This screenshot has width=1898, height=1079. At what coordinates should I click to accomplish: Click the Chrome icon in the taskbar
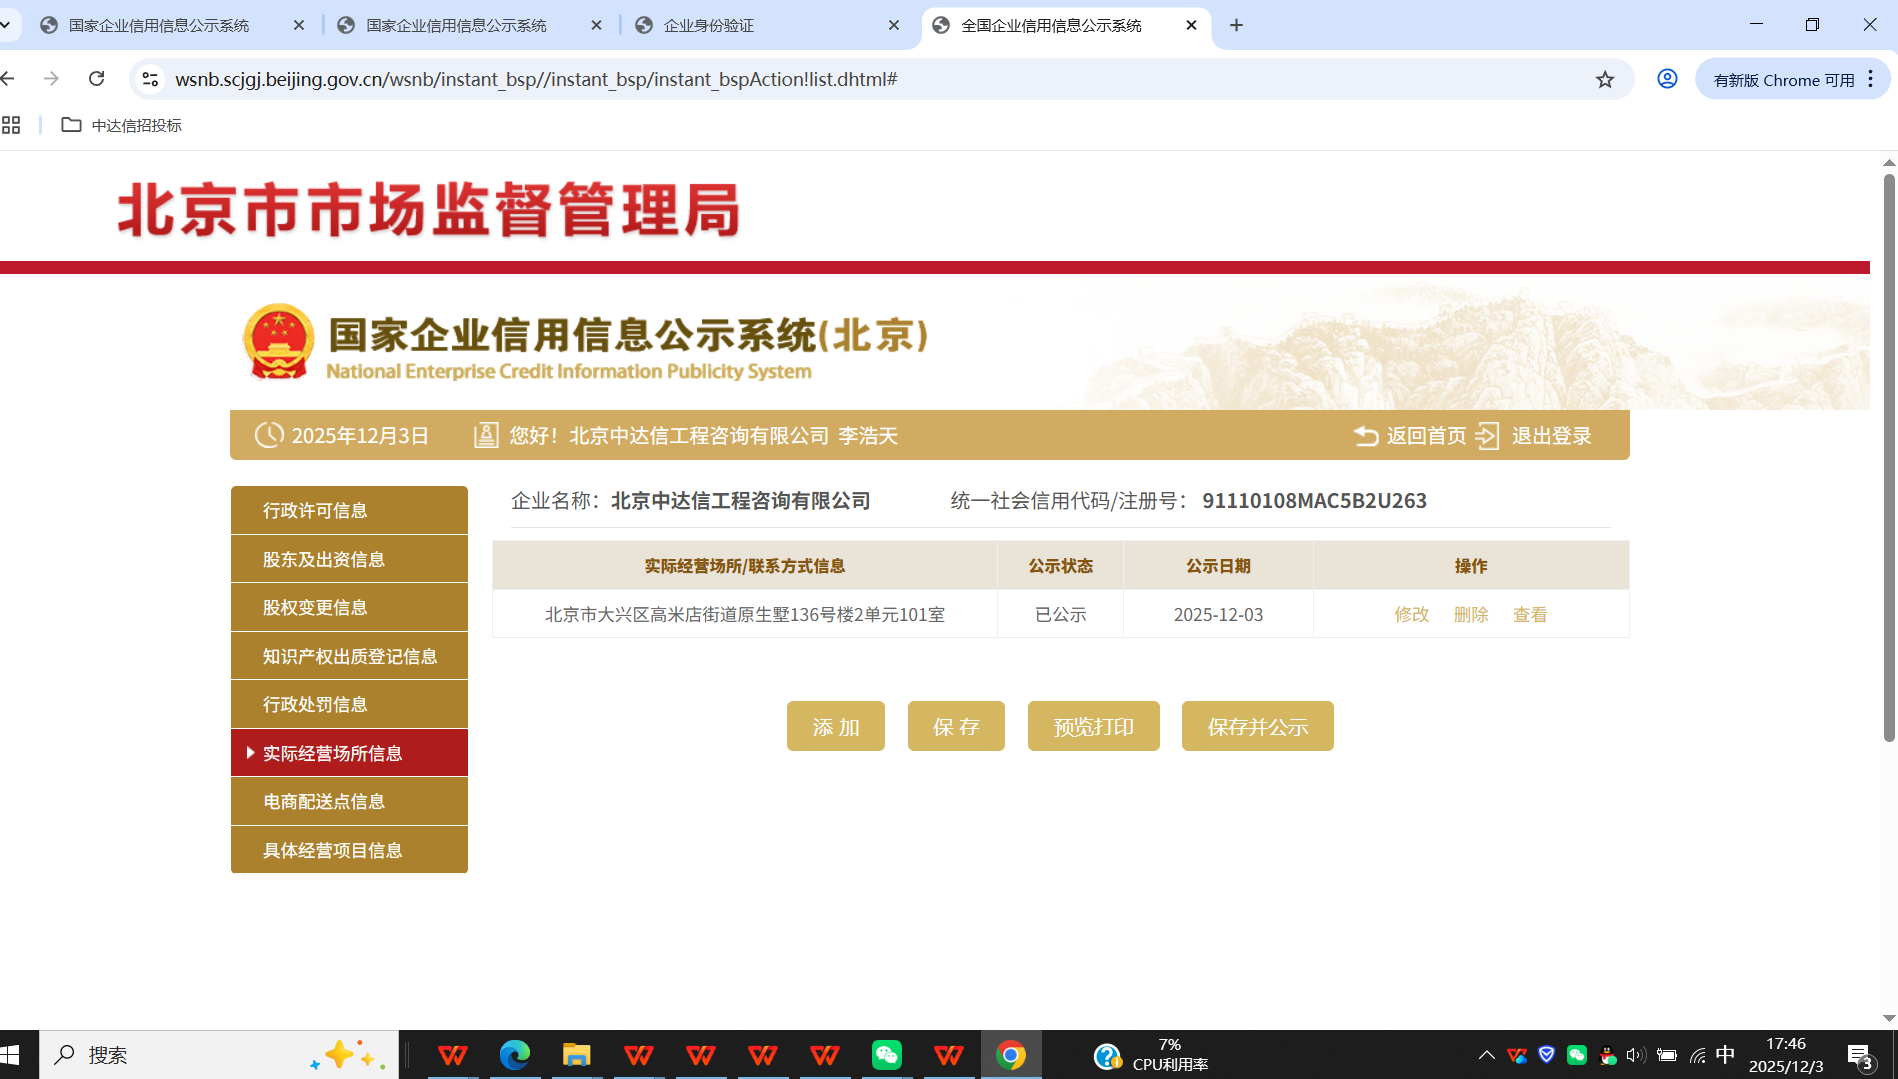(x=1011, y=1055)
